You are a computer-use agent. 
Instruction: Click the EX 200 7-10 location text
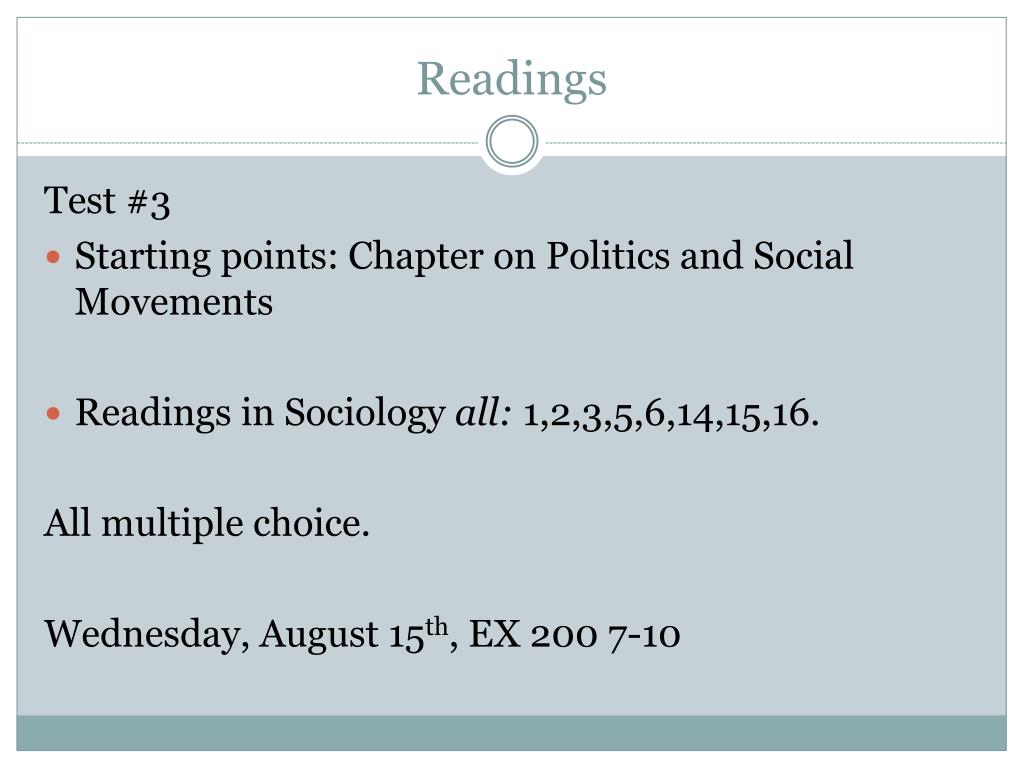click(575, 634)
